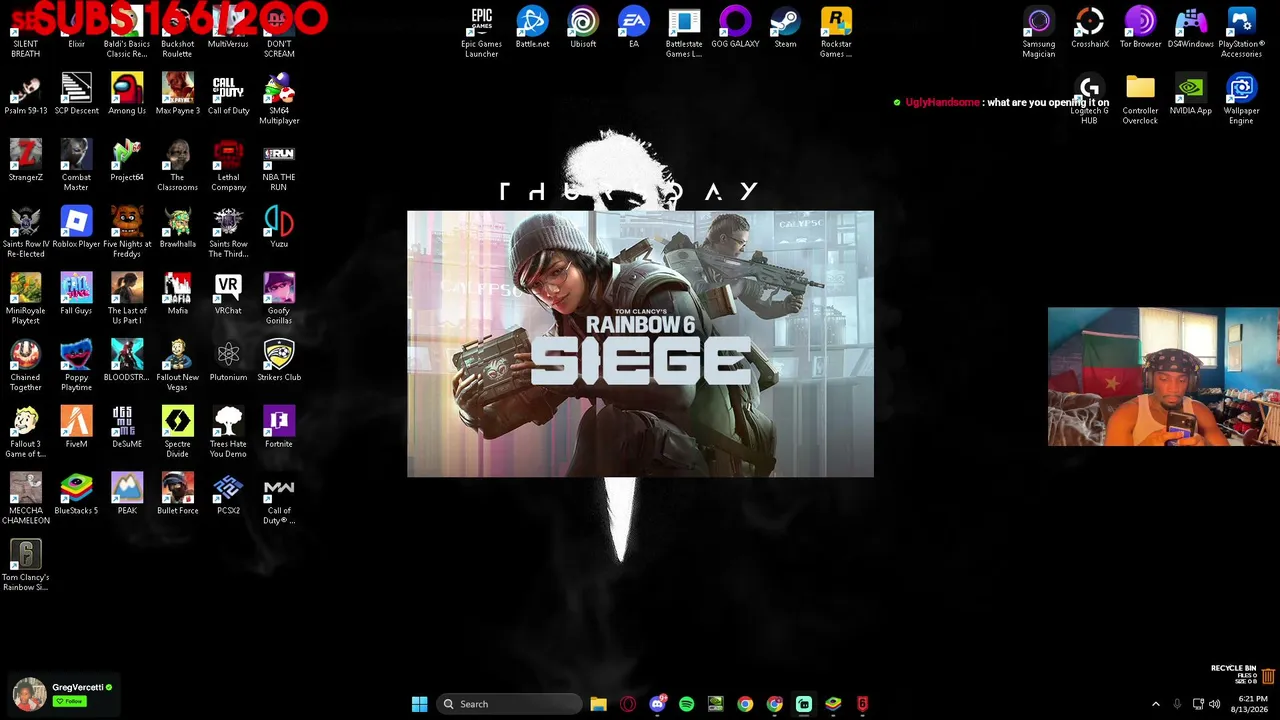The width and height of the screenshot is (1280, 720).
Task: Select the Controller Overclock folder
Action: (x=1140, y=99)
